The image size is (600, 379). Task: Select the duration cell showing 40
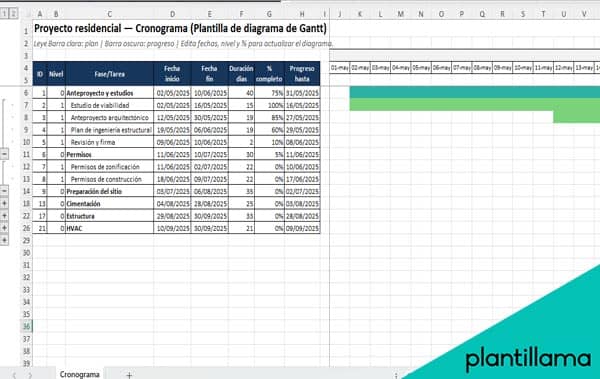241,93
